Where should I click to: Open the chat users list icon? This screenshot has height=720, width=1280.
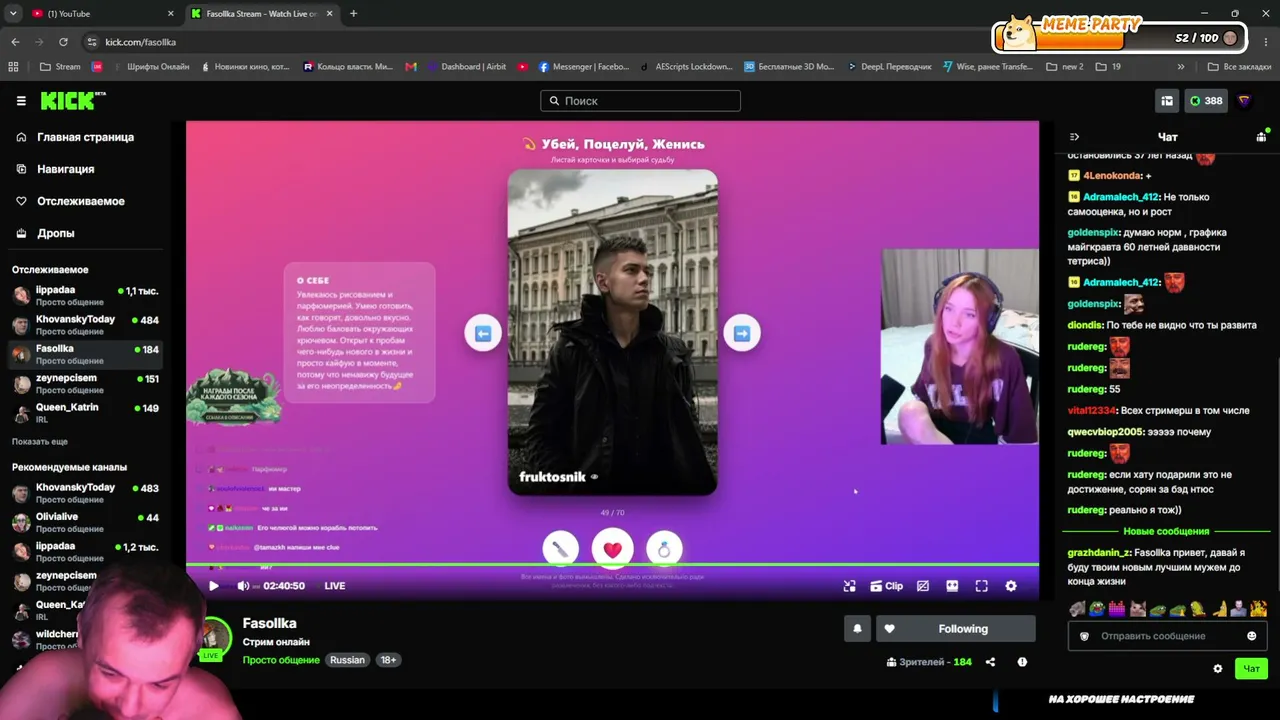click(x=1261, y=137)
